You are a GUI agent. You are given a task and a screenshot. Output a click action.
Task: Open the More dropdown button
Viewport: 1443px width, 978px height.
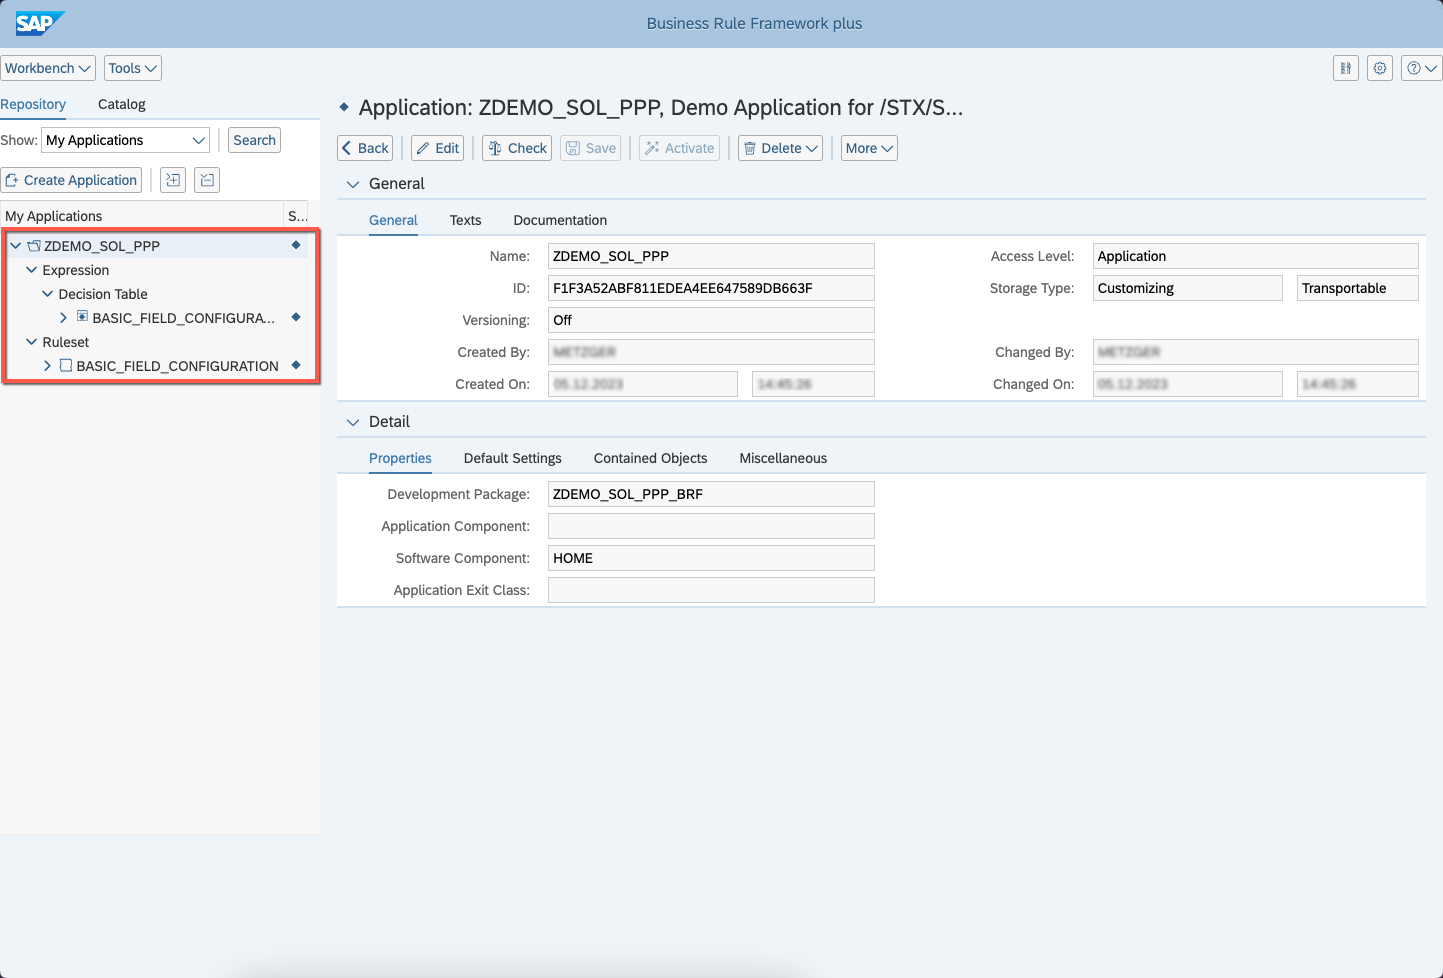tap(869, 148)
